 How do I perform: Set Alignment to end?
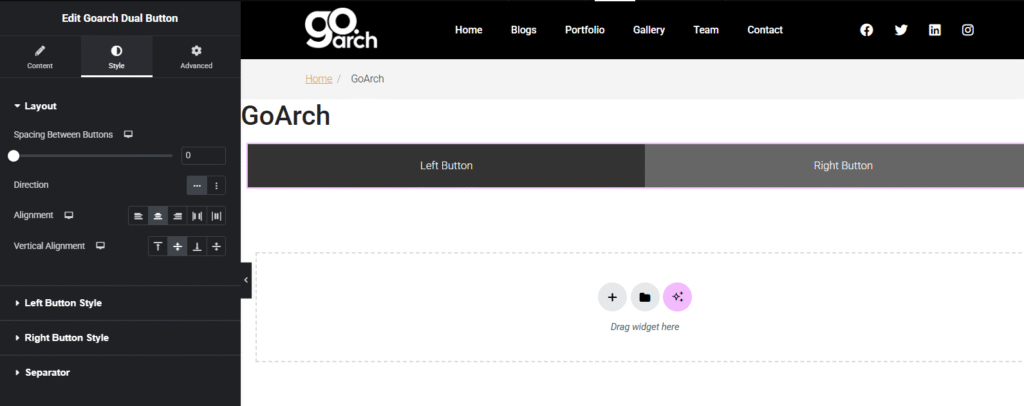pyautogui.click(x=177, y=215)
